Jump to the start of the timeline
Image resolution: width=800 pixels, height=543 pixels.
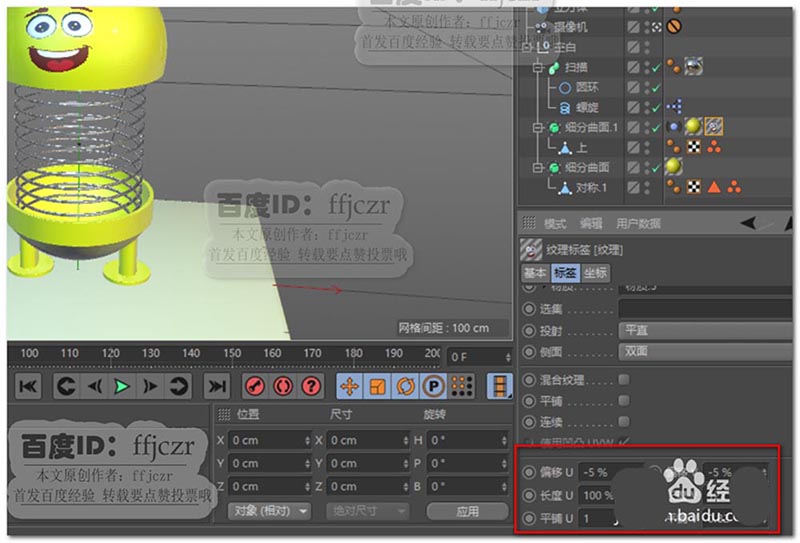pos(28,386)
